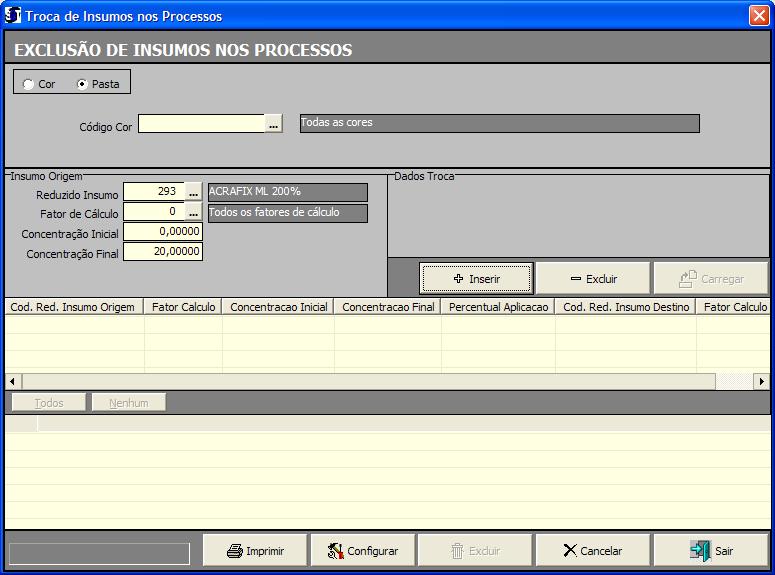The image size is (775, 575).
Task: Open Código Cor lookup ellipsis button
Action: (274, 124)
